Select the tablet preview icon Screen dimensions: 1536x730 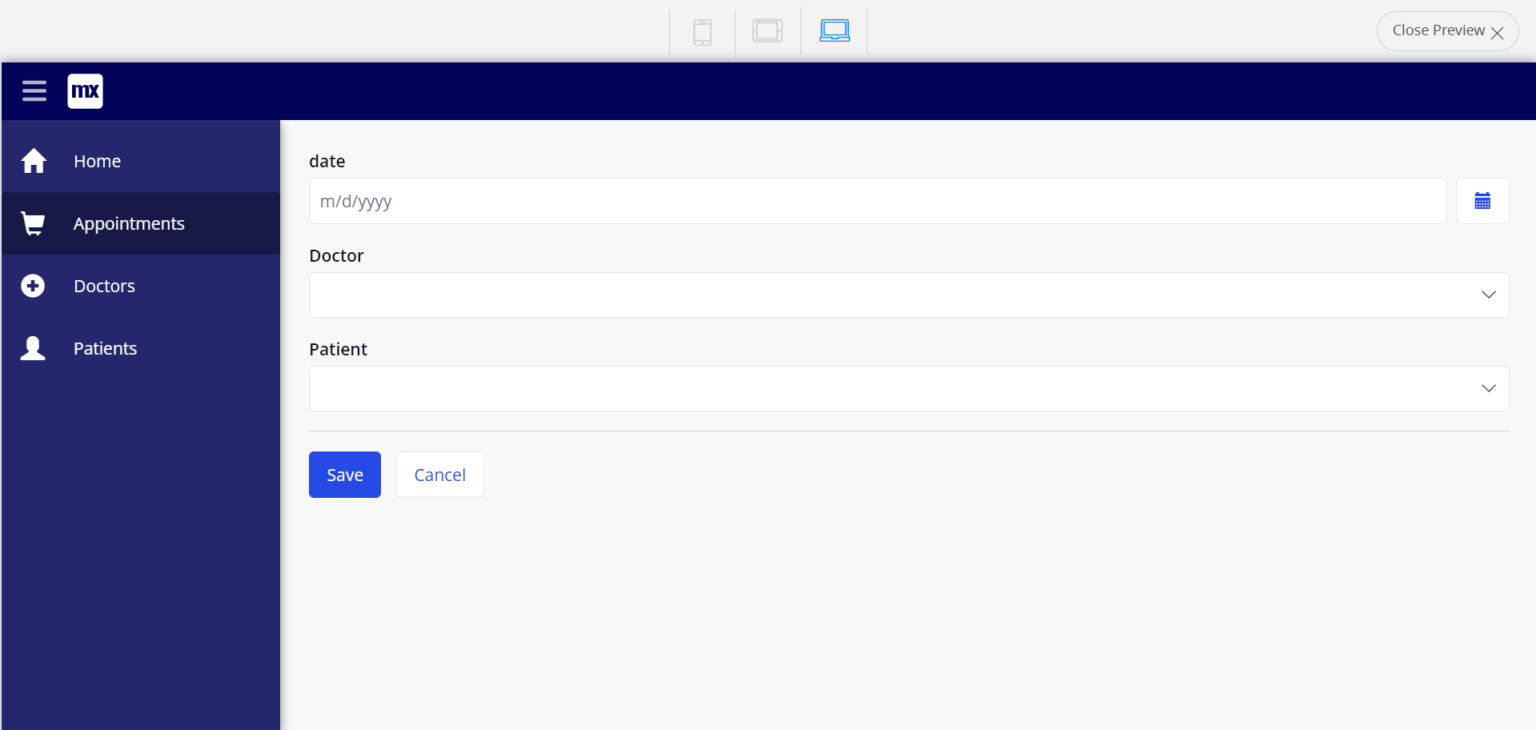click(x=767, y=31)
